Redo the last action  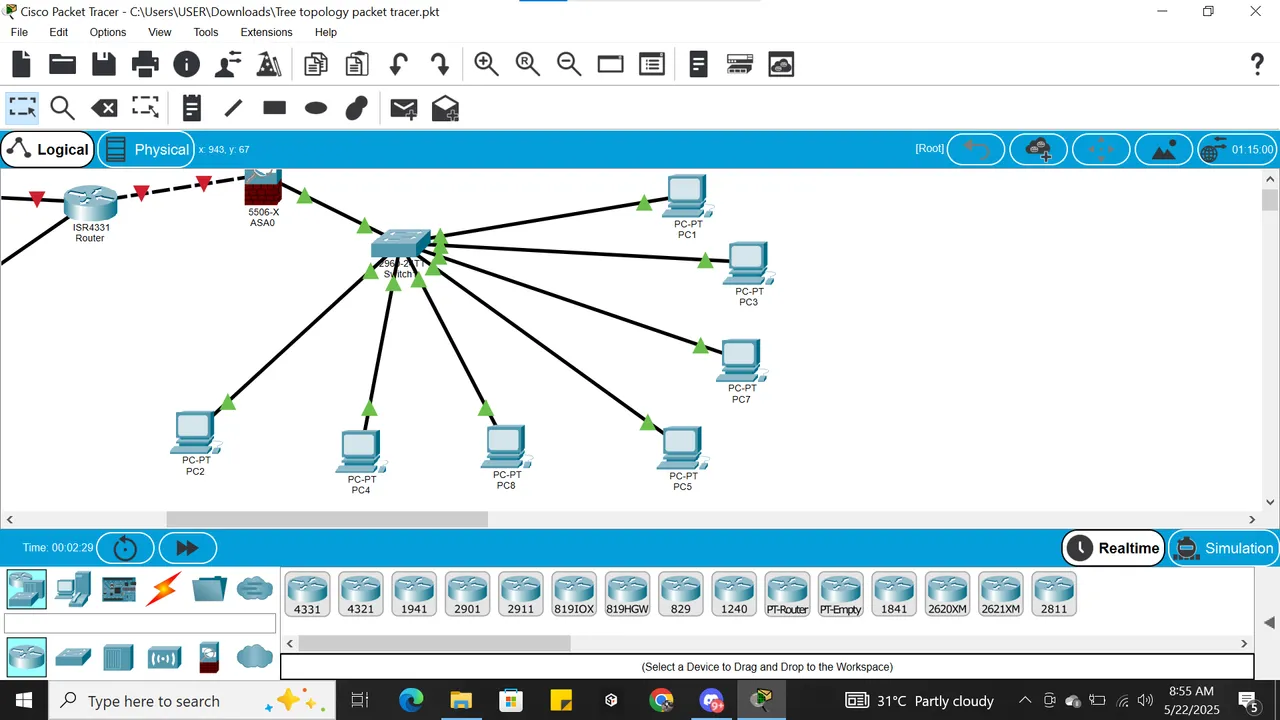[x=439, y=65]
